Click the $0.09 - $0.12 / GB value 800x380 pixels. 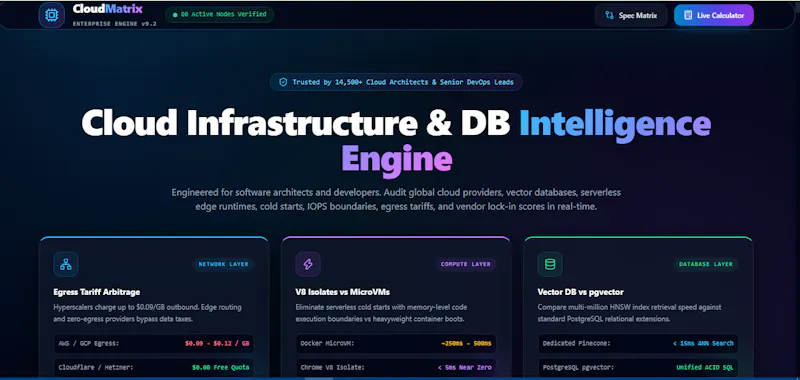pyautogui.click(x=217, y=344)
